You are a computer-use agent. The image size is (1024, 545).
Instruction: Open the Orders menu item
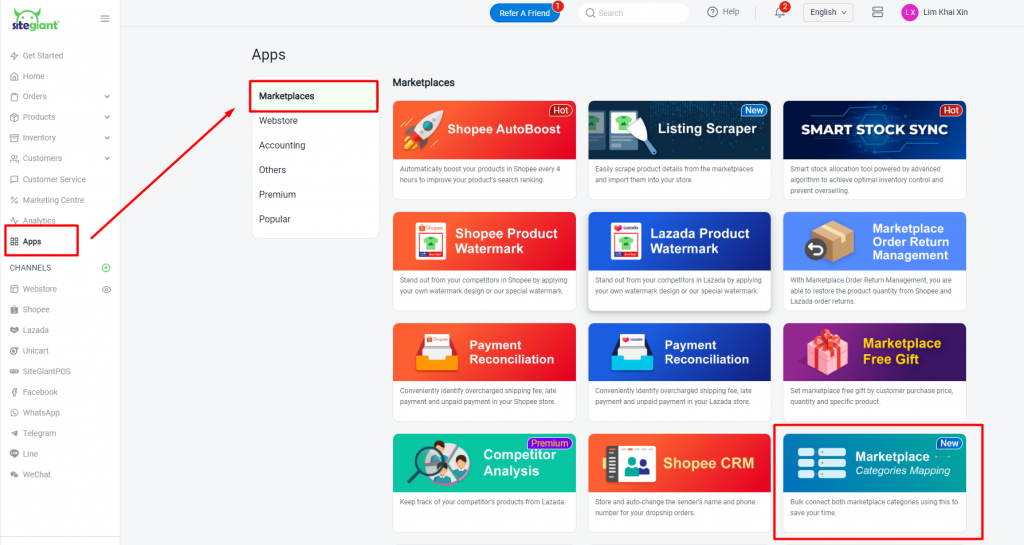point(35,97)
